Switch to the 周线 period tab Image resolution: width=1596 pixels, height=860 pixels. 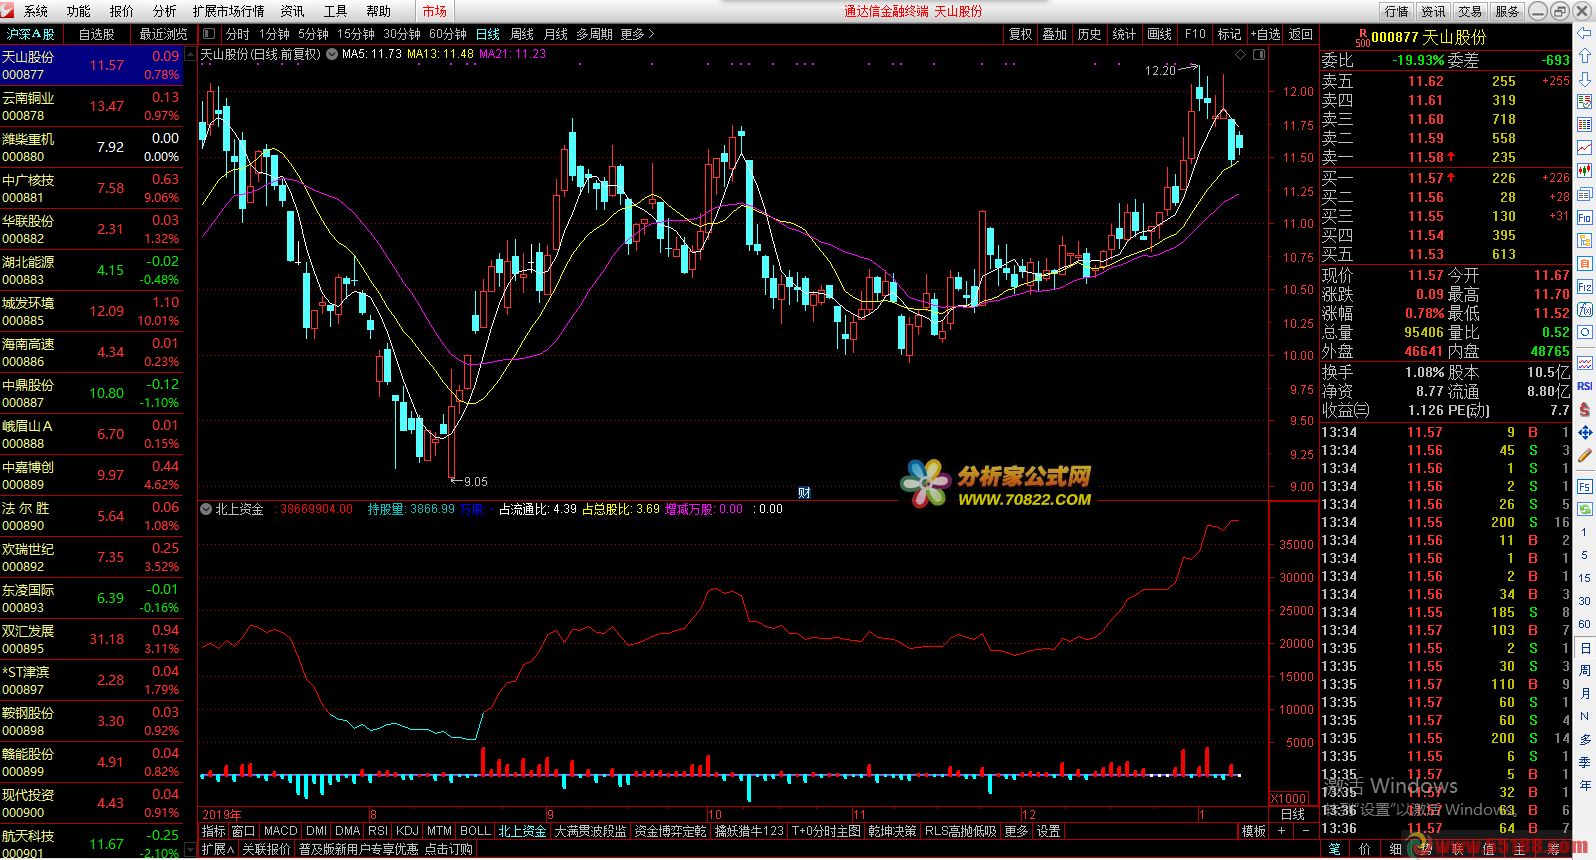(x=522, y=34)
